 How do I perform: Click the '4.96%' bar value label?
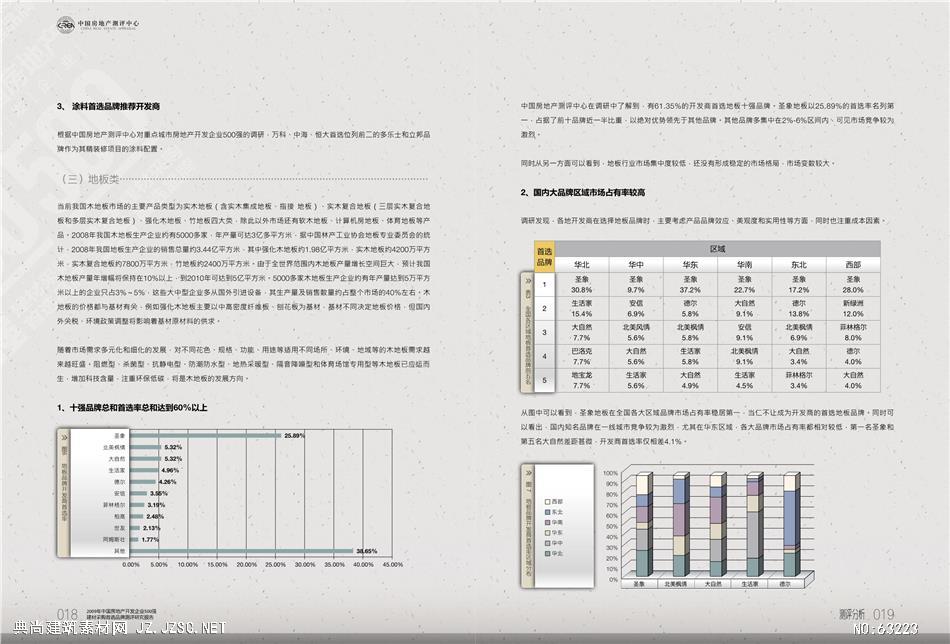[x=170, y=470]
